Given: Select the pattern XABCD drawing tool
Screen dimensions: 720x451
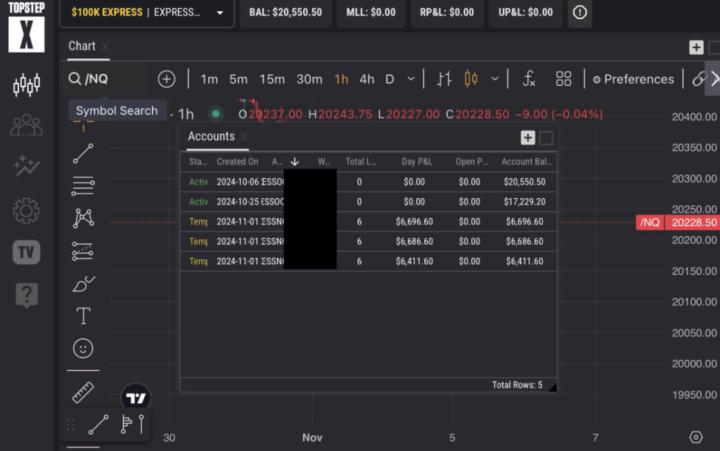Looking at the screenshot, I should coord(83,218).
